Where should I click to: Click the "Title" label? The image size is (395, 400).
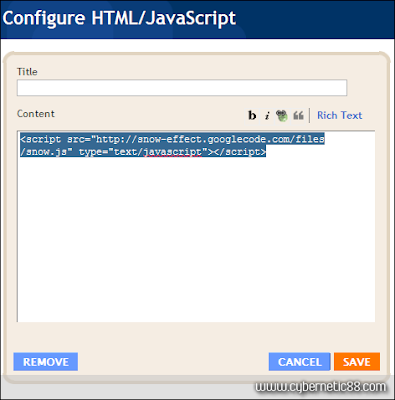coord(27,72)
